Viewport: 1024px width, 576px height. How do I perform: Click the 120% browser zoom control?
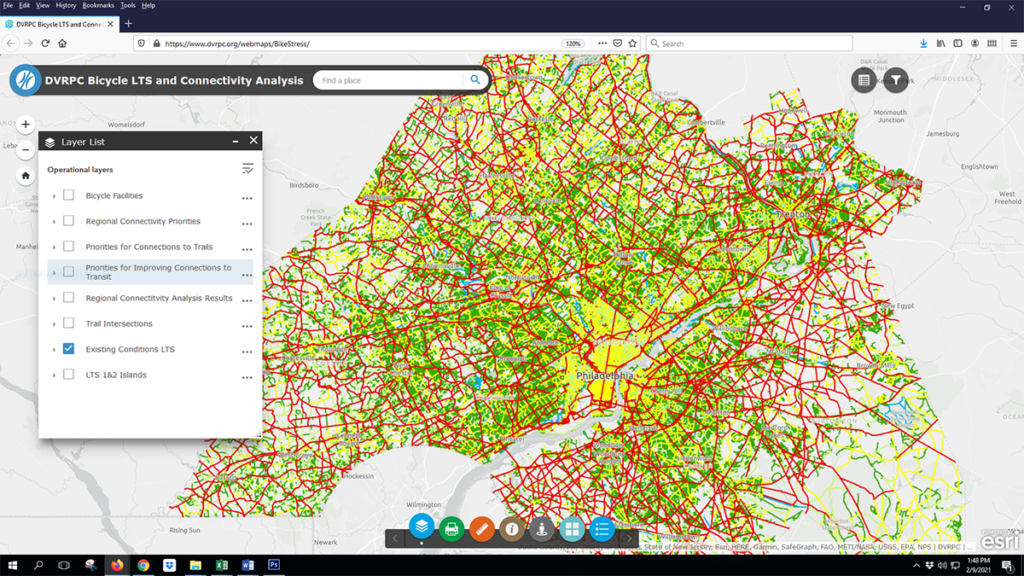coord(573,43)
